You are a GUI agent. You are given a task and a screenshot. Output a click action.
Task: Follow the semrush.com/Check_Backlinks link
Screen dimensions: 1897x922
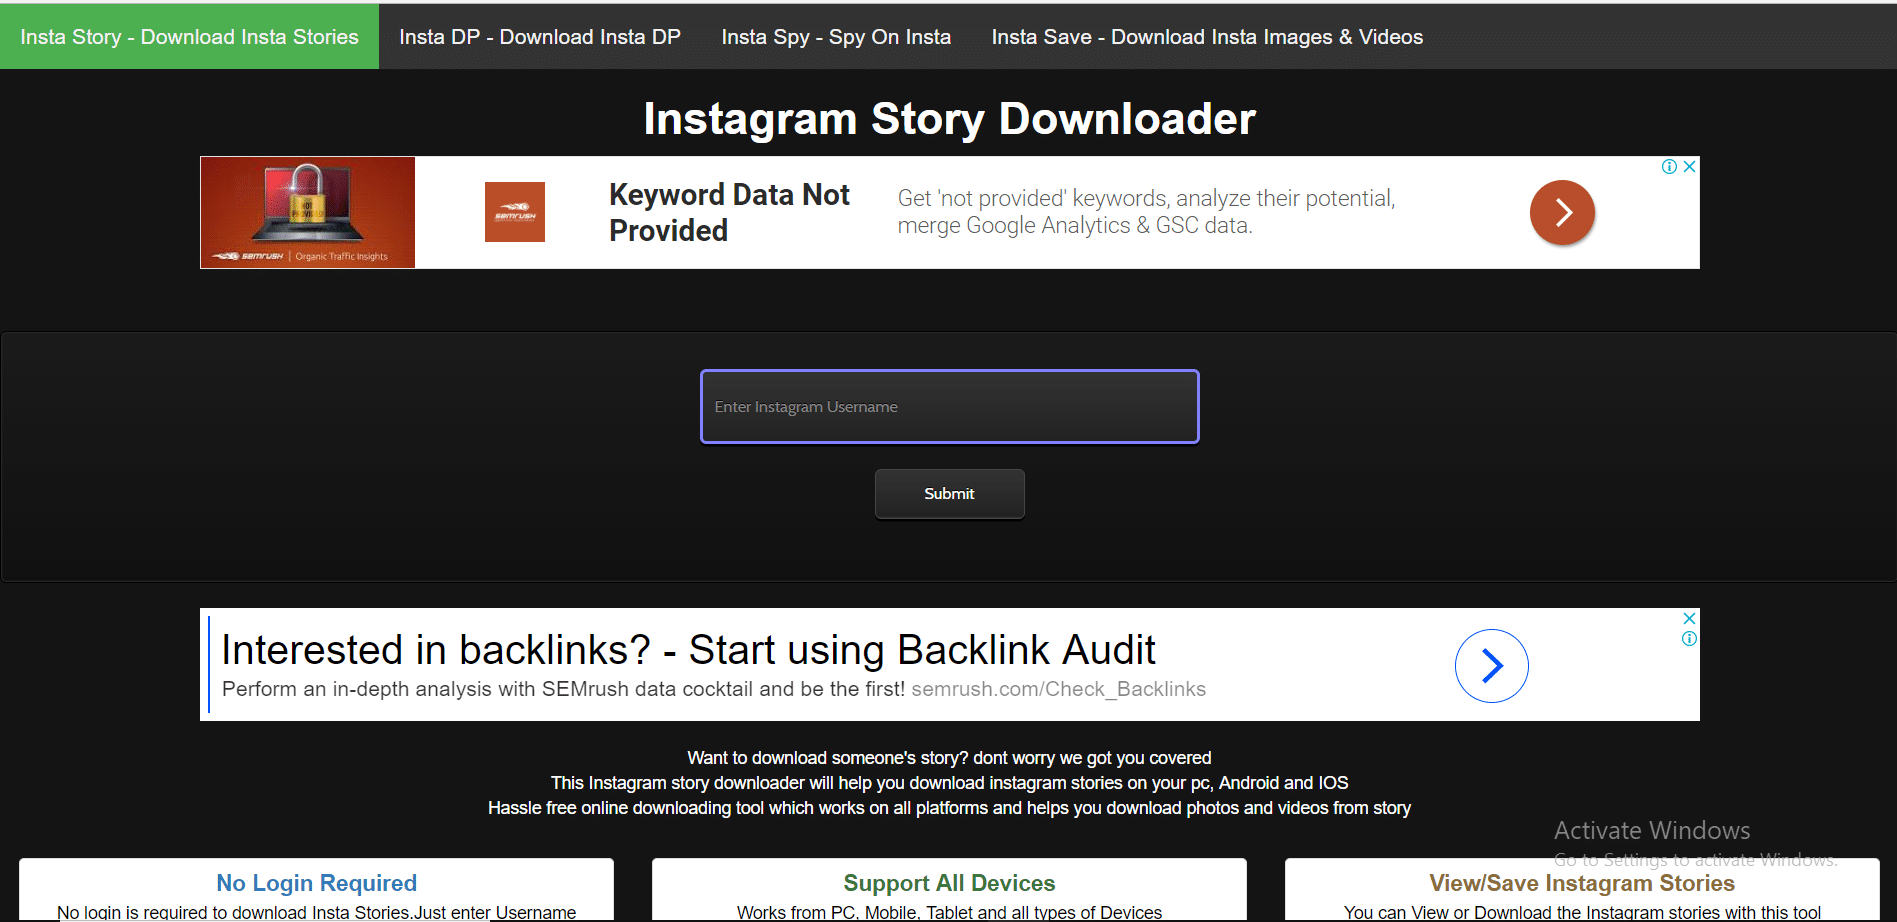pos(1058,689)
